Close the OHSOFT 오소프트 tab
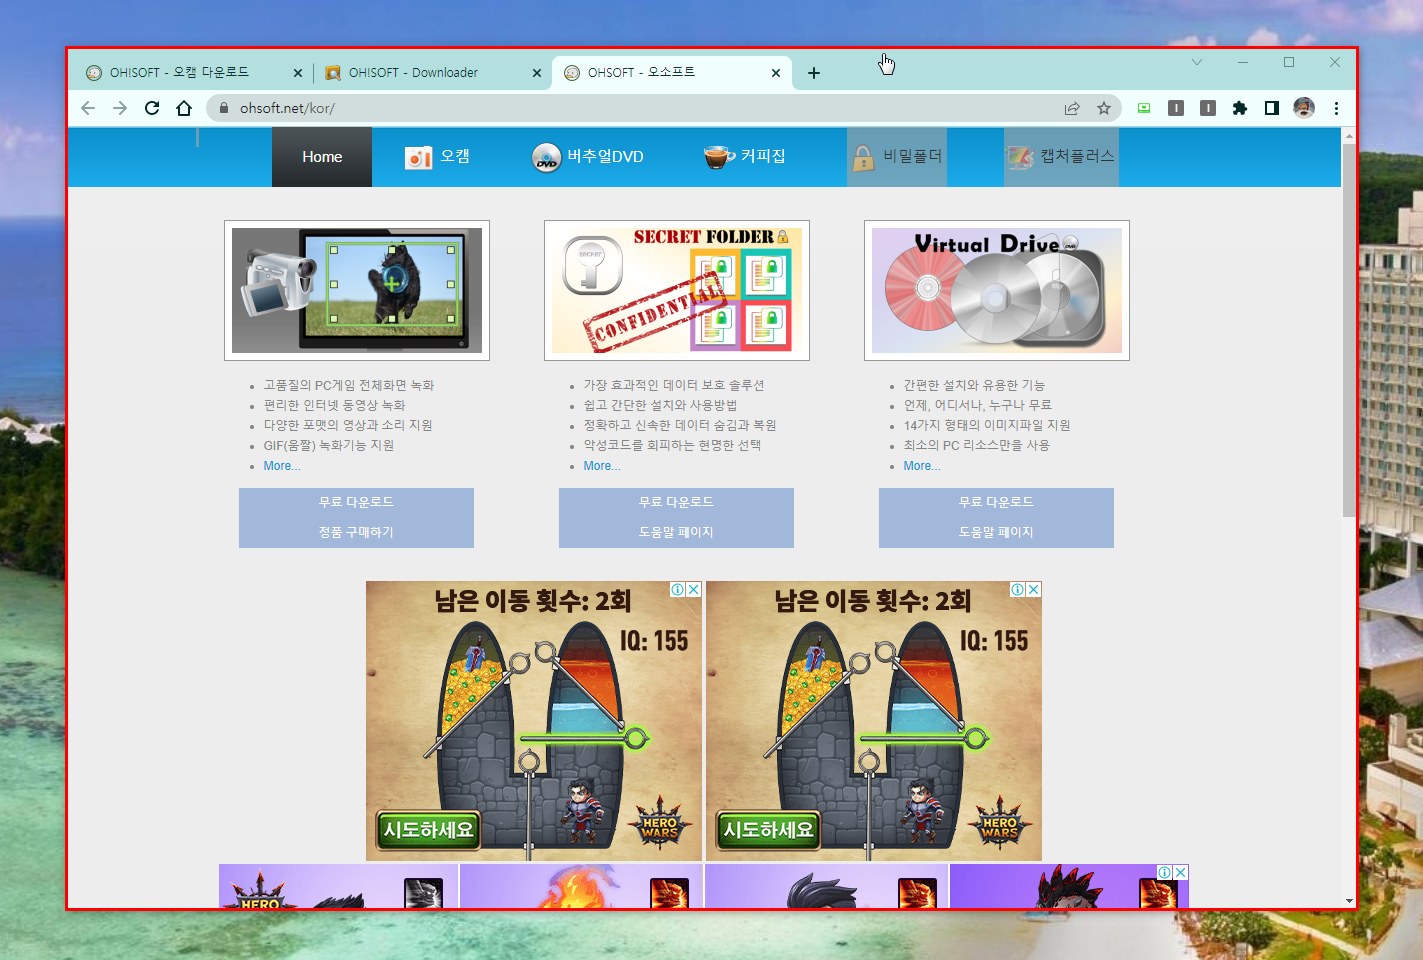Viewport: 1423px width, 960px height. pos(776,73)
